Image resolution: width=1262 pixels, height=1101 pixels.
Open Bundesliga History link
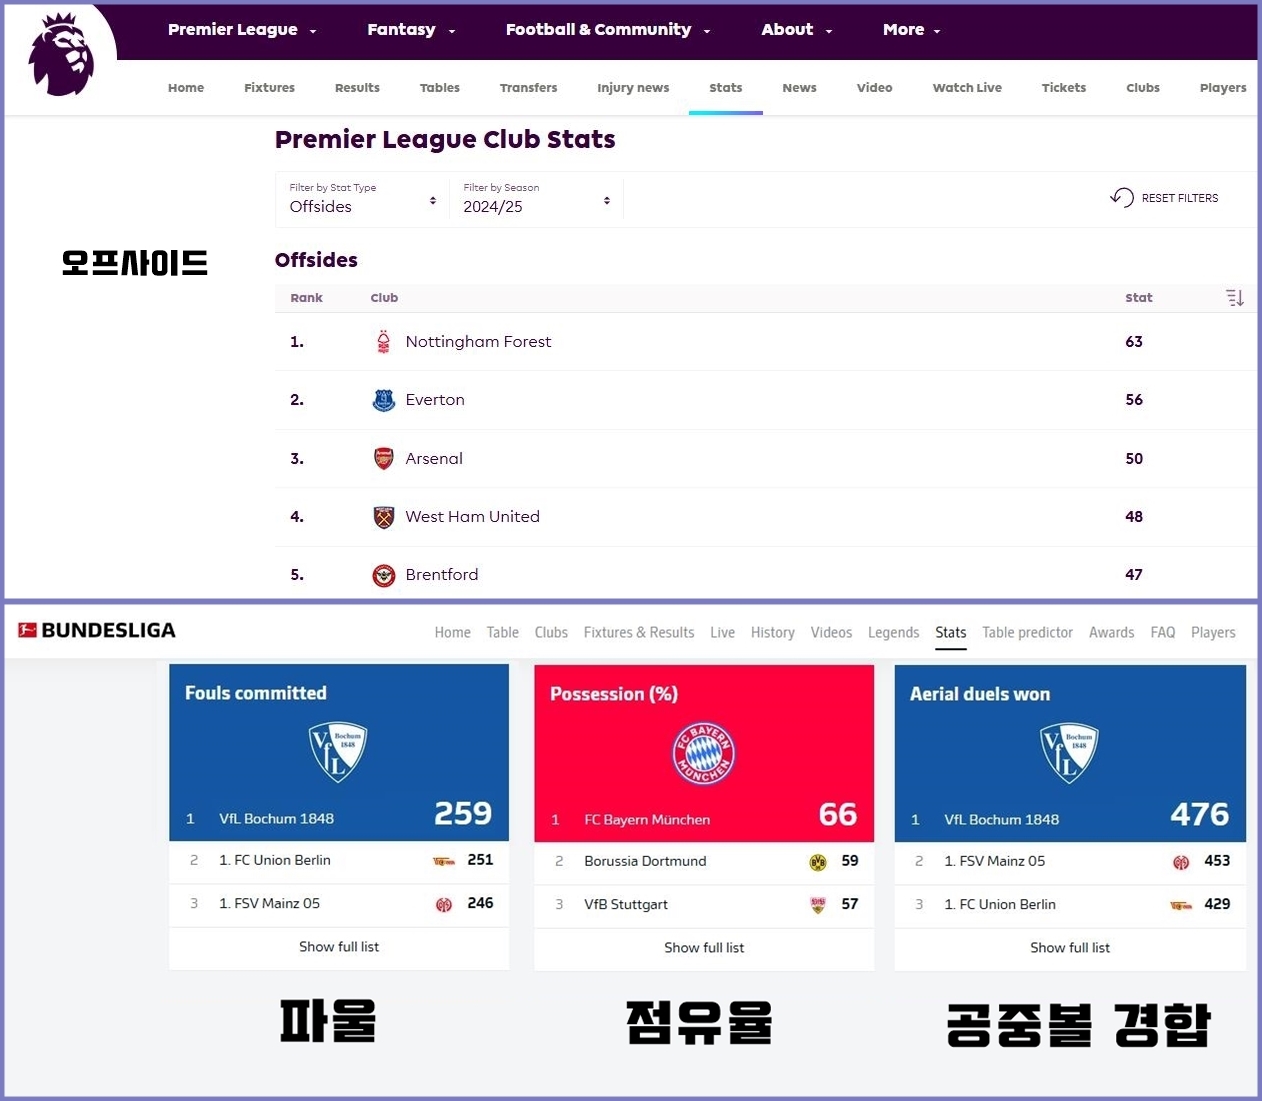(x=772, y=633)
